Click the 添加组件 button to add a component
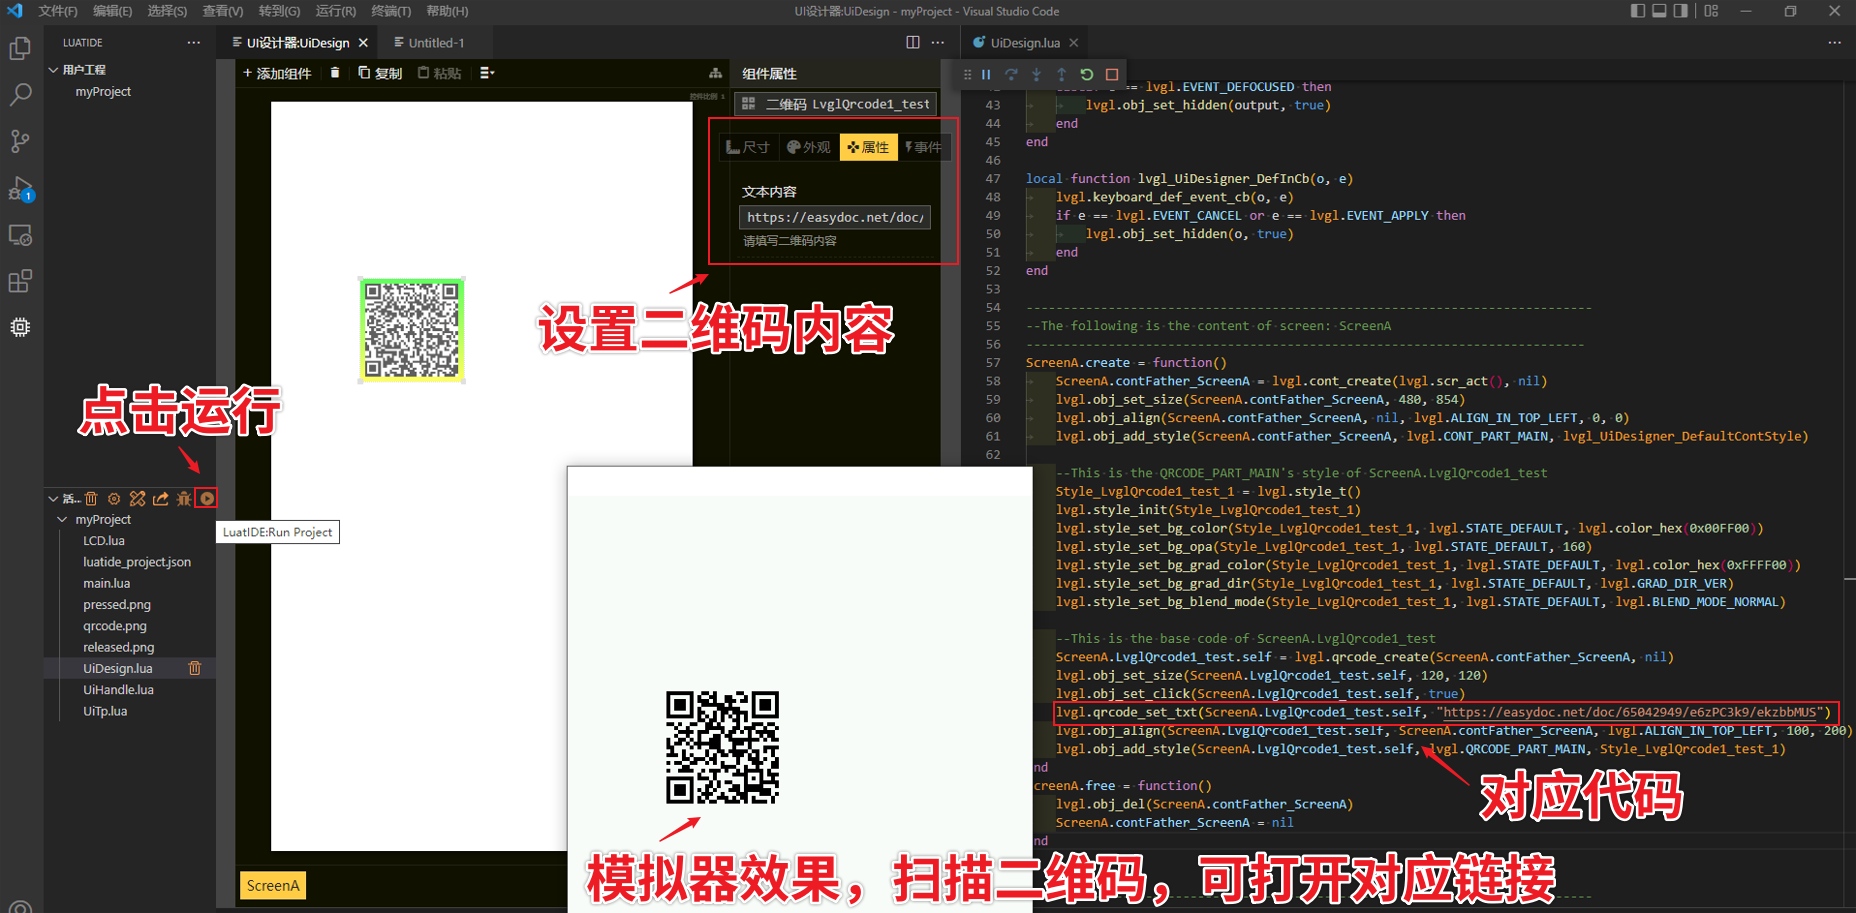Image resolution: width=1856 pixels, height=913 pixels. (x=276, y=72)
